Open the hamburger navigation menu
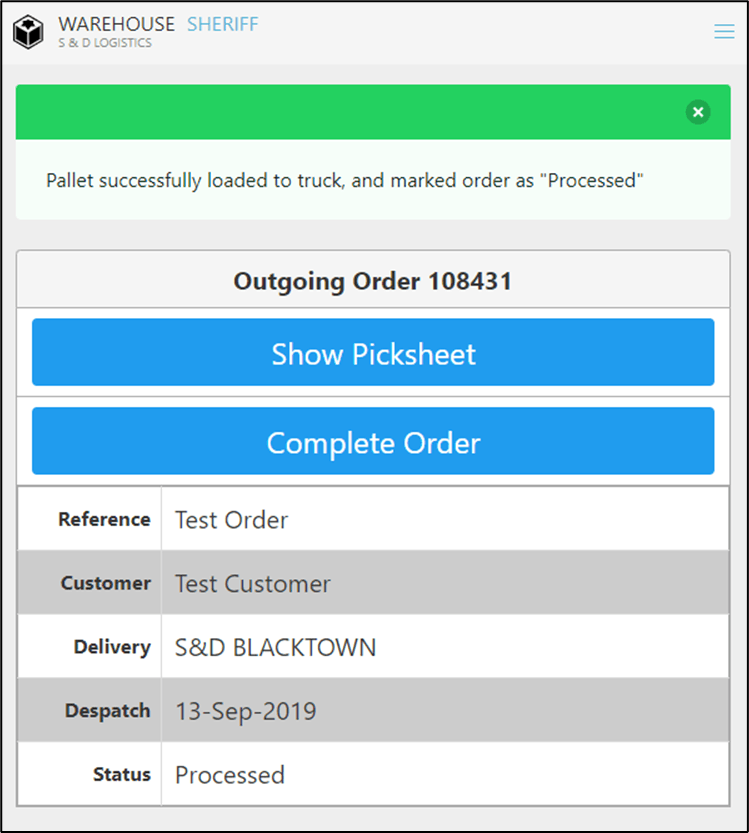The height and width of the screenshot is (833, 749). click(724, 32)
